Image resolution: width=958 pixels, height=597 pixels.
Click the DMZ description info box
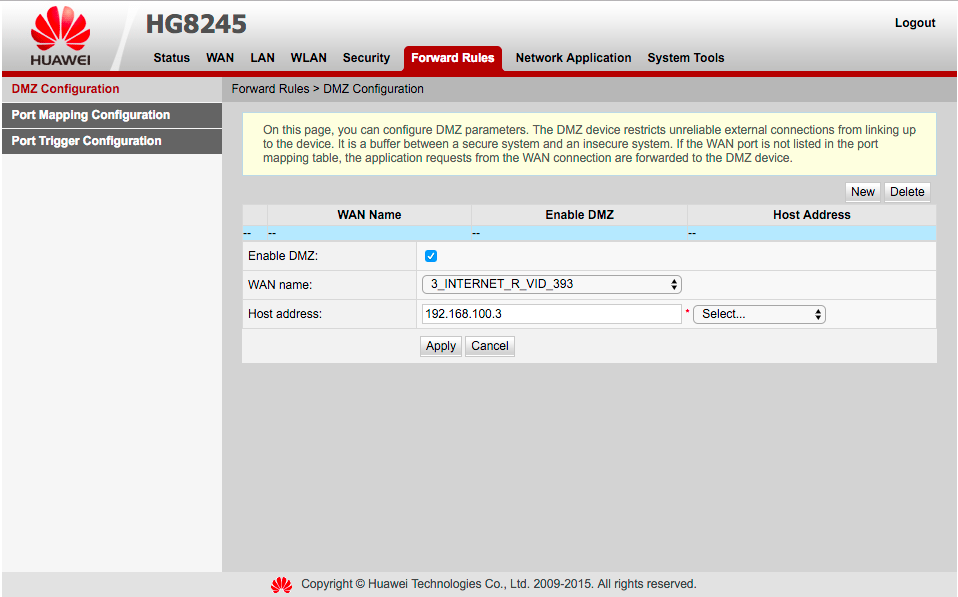click(x=589, y=144)
